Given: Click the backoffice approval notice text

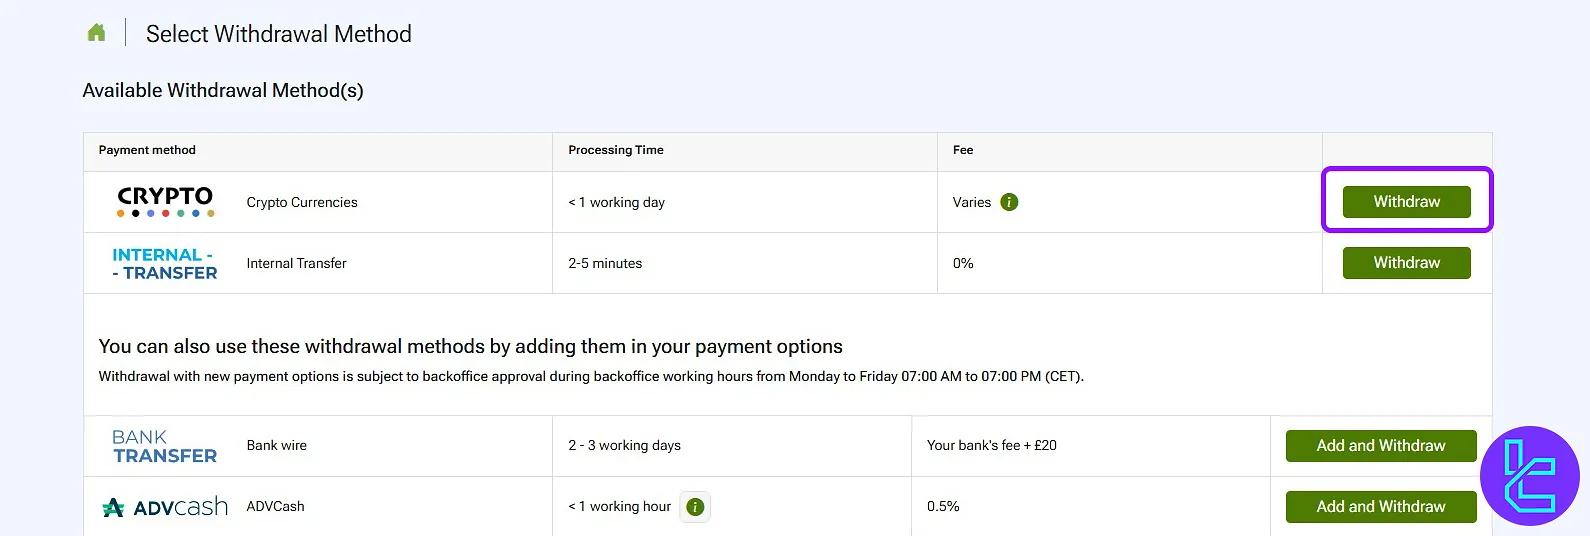Looking at the screenshot, I should coord(591,377).
